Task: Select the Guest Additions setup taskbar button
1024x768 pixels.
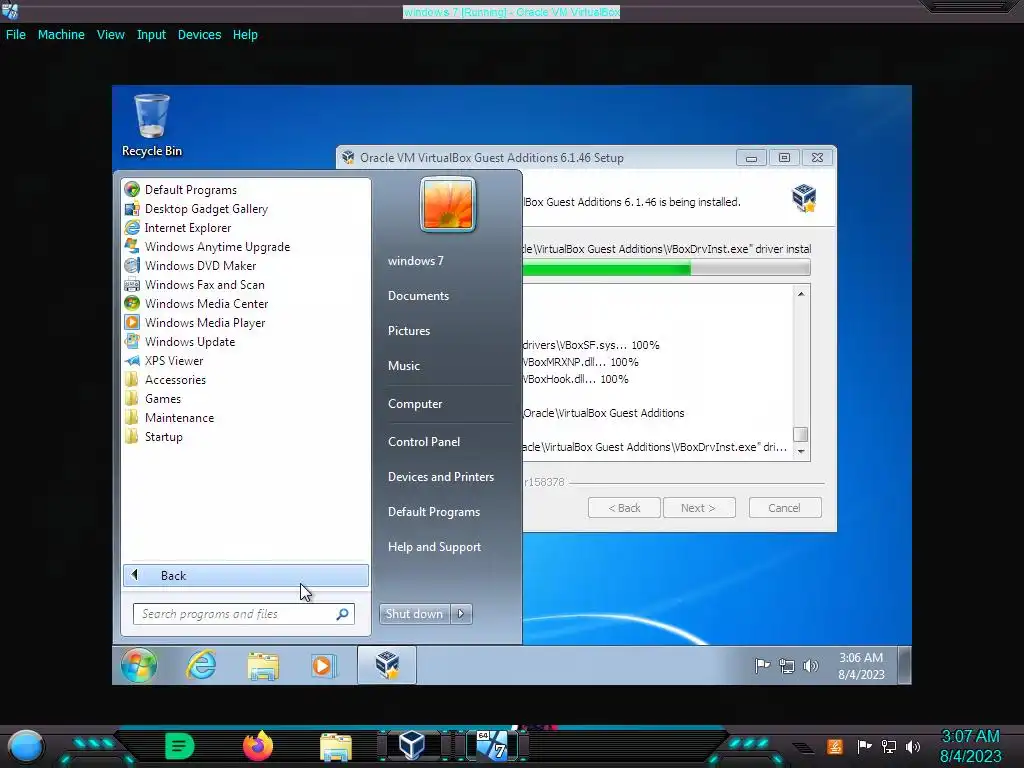Action: (x=387, y=665)
